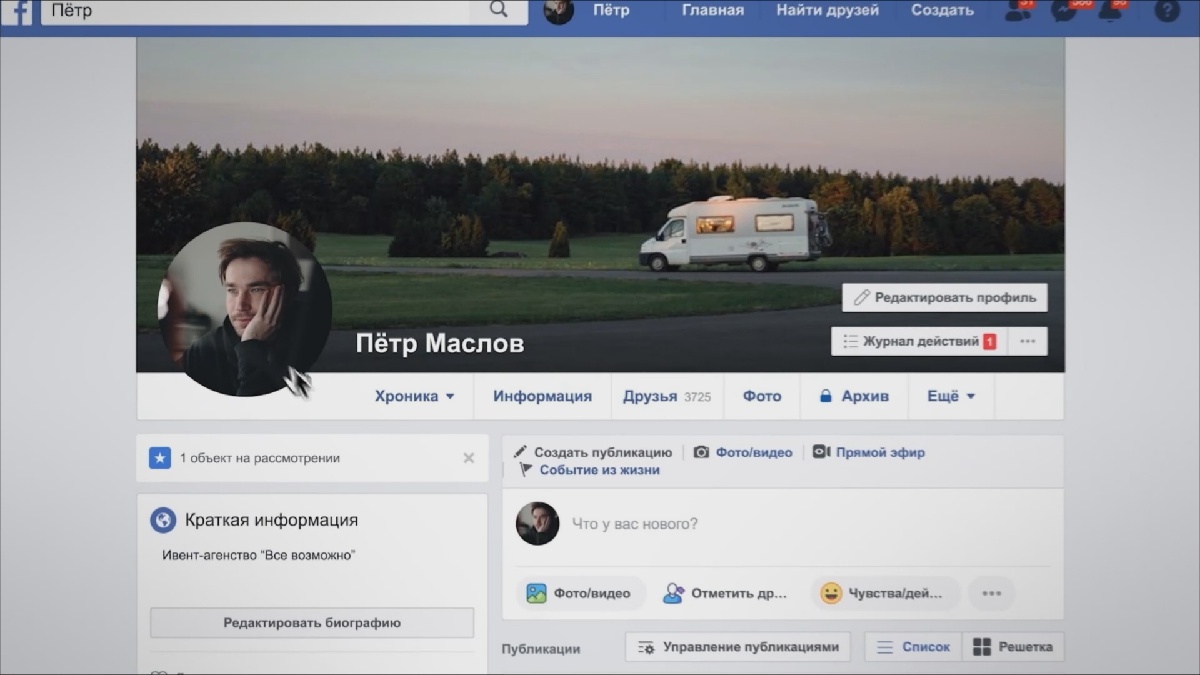Open friend requests icon in top bar
Screen dimensions: 1200x675
(x=1019, y=10)
